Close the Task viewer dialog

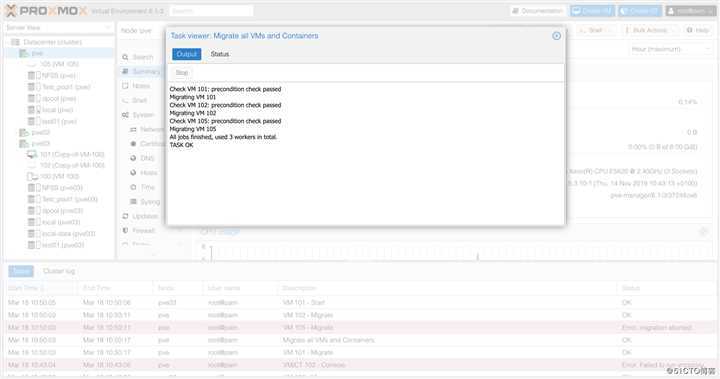(556, 36)
